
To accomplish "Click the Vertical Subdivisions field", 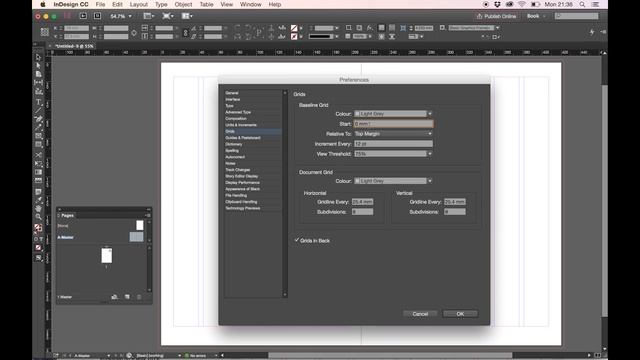I will click(x=455, y=211).
